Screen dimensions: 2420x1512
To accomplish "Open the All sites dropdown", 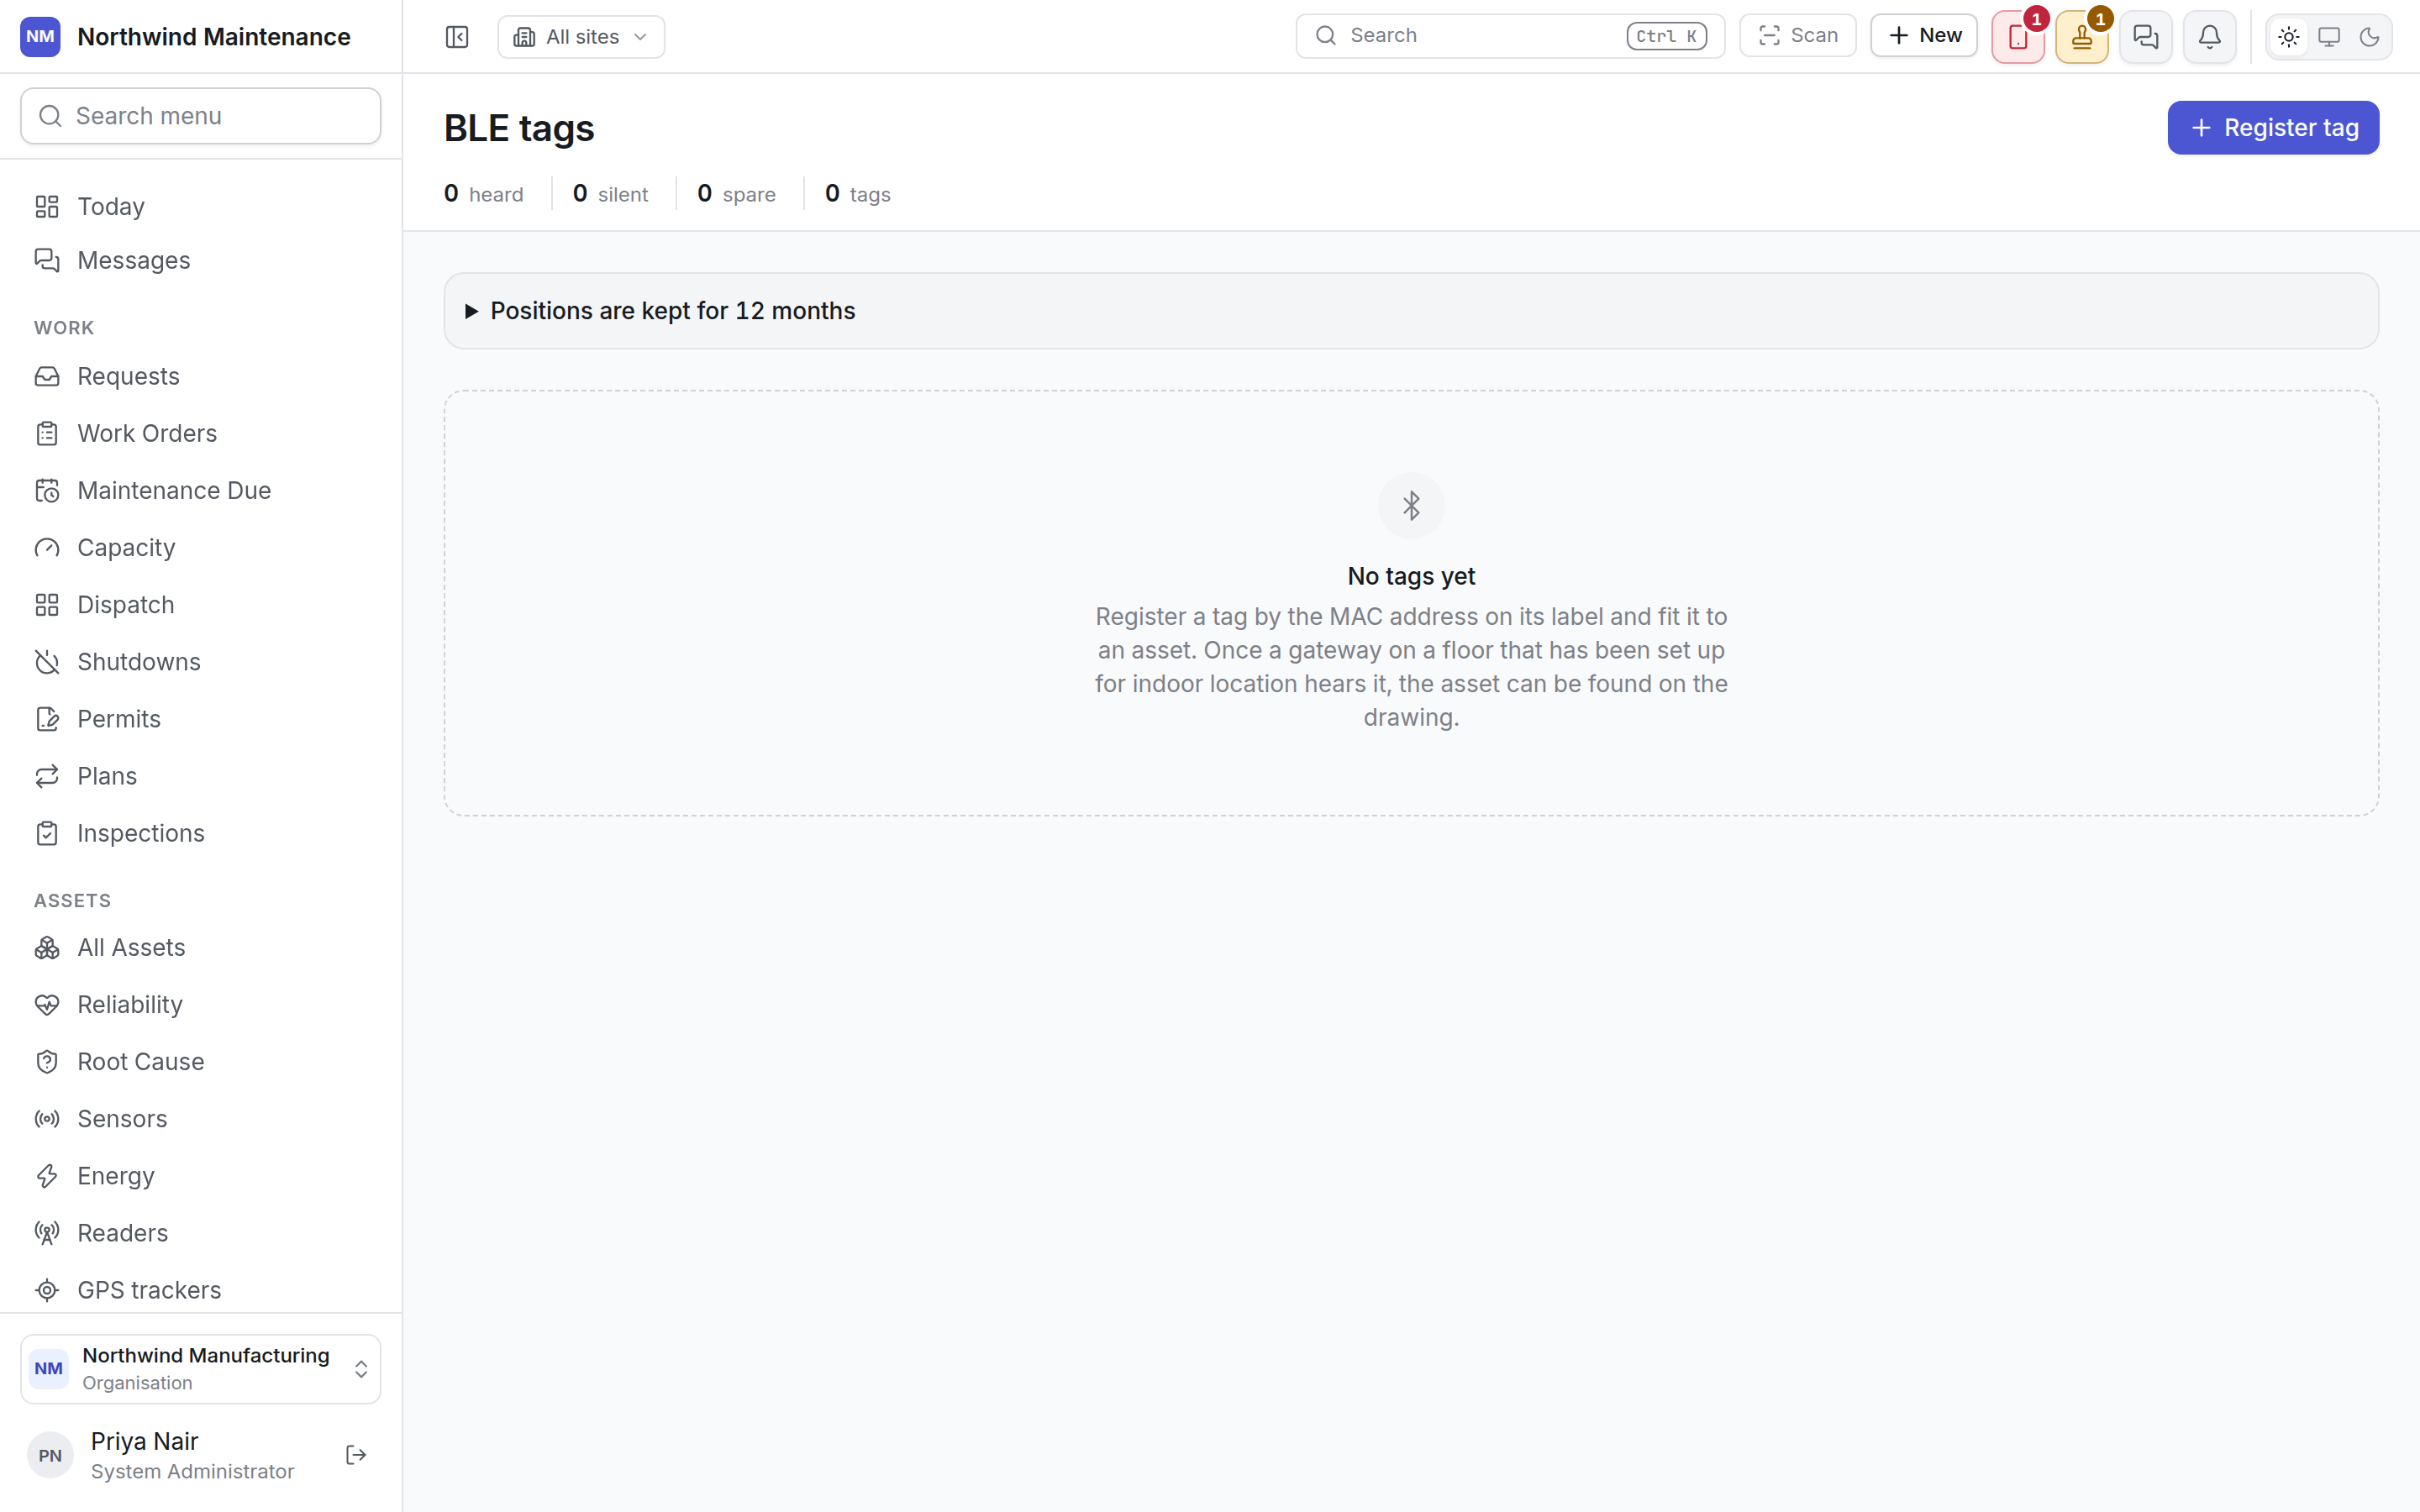I will [581, 37].
